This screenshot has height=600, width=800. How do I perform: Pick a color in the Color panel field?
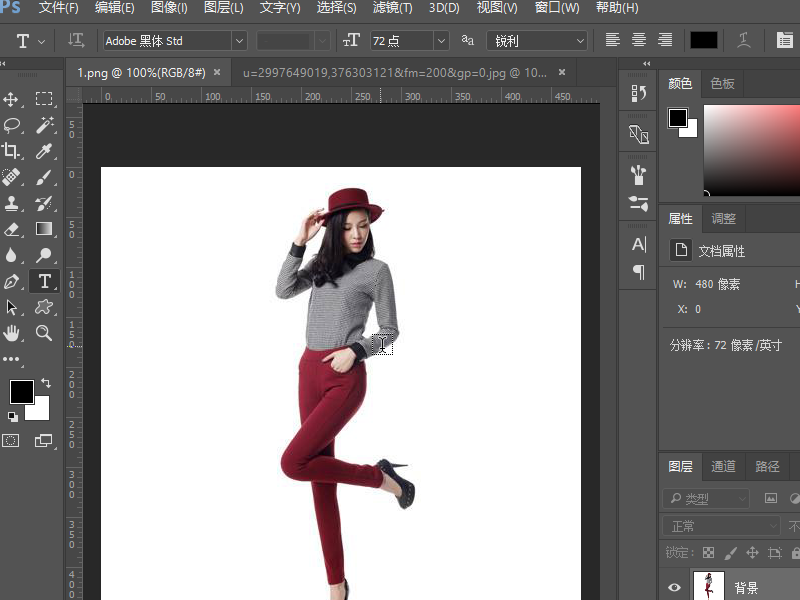tap(752, 150)
